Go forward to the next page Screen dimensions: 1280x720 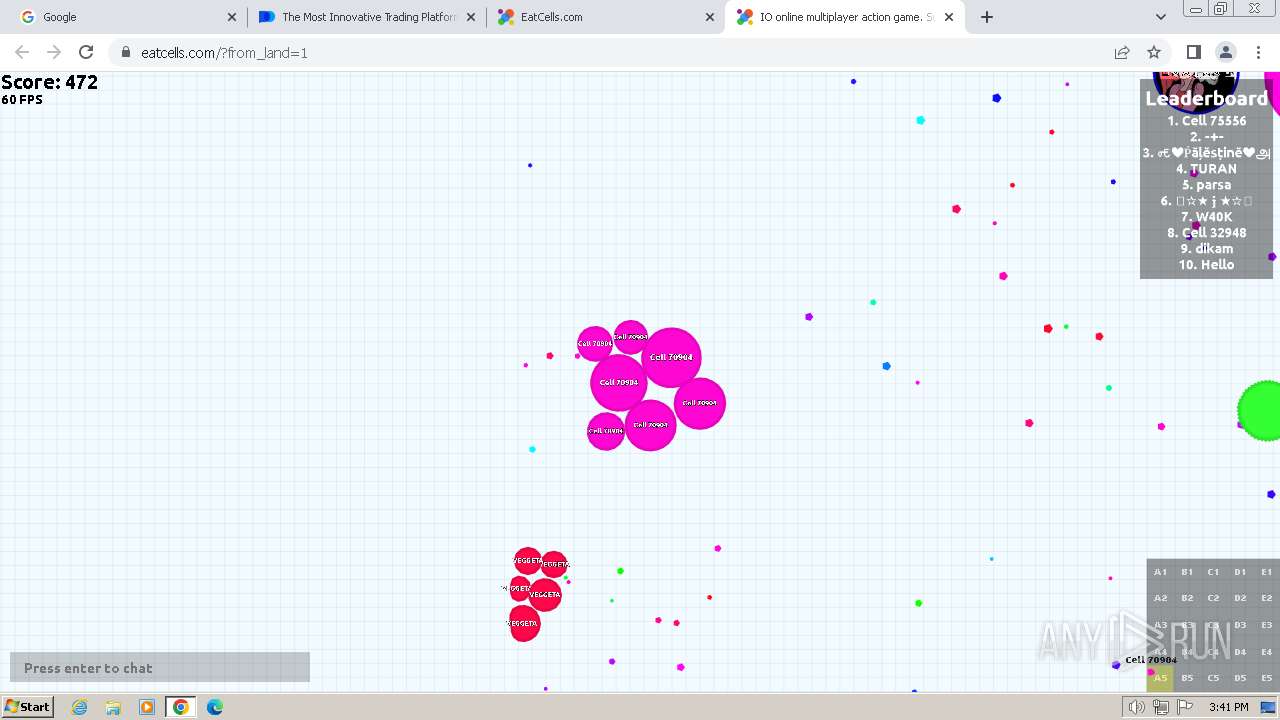54,52
